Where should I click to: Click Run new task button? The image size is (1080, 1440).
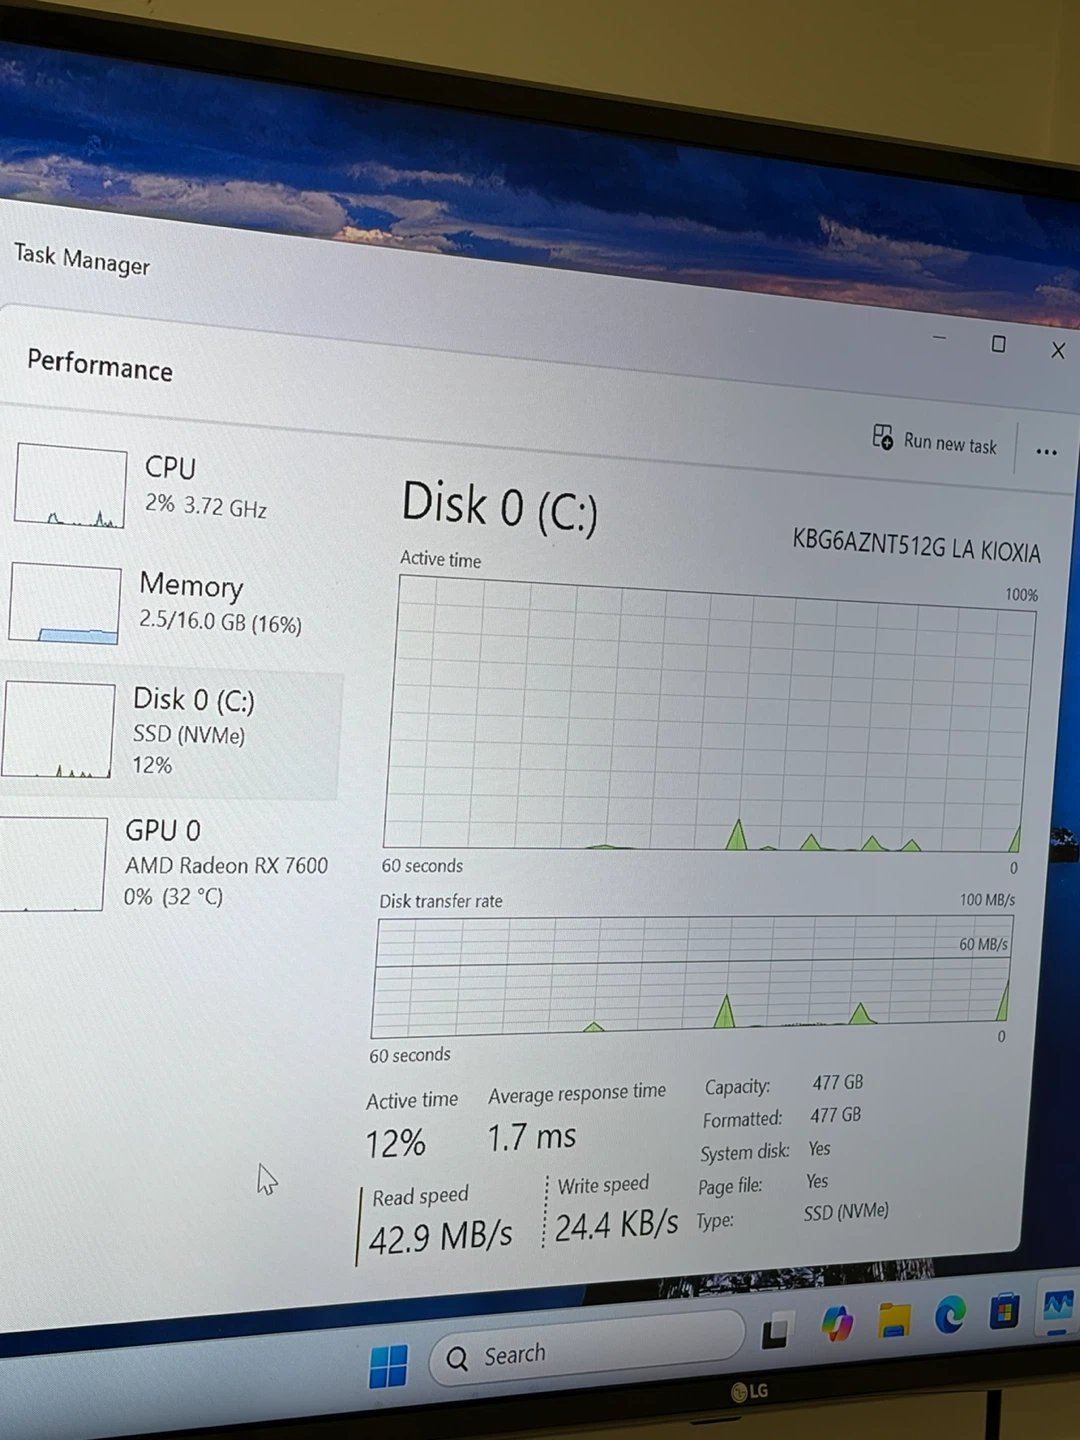[x=934, y=441]
